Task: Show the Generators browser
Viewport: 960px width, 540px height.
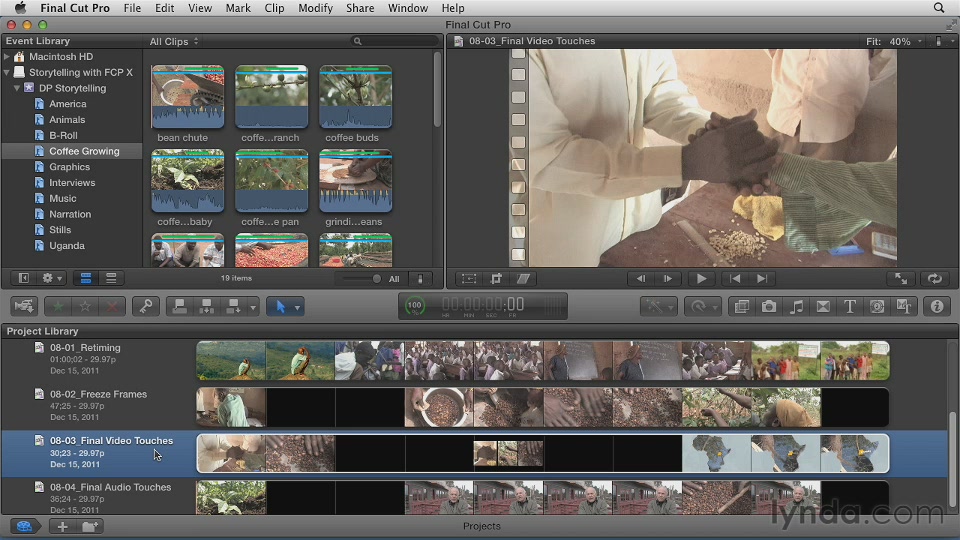Action: 877,306
